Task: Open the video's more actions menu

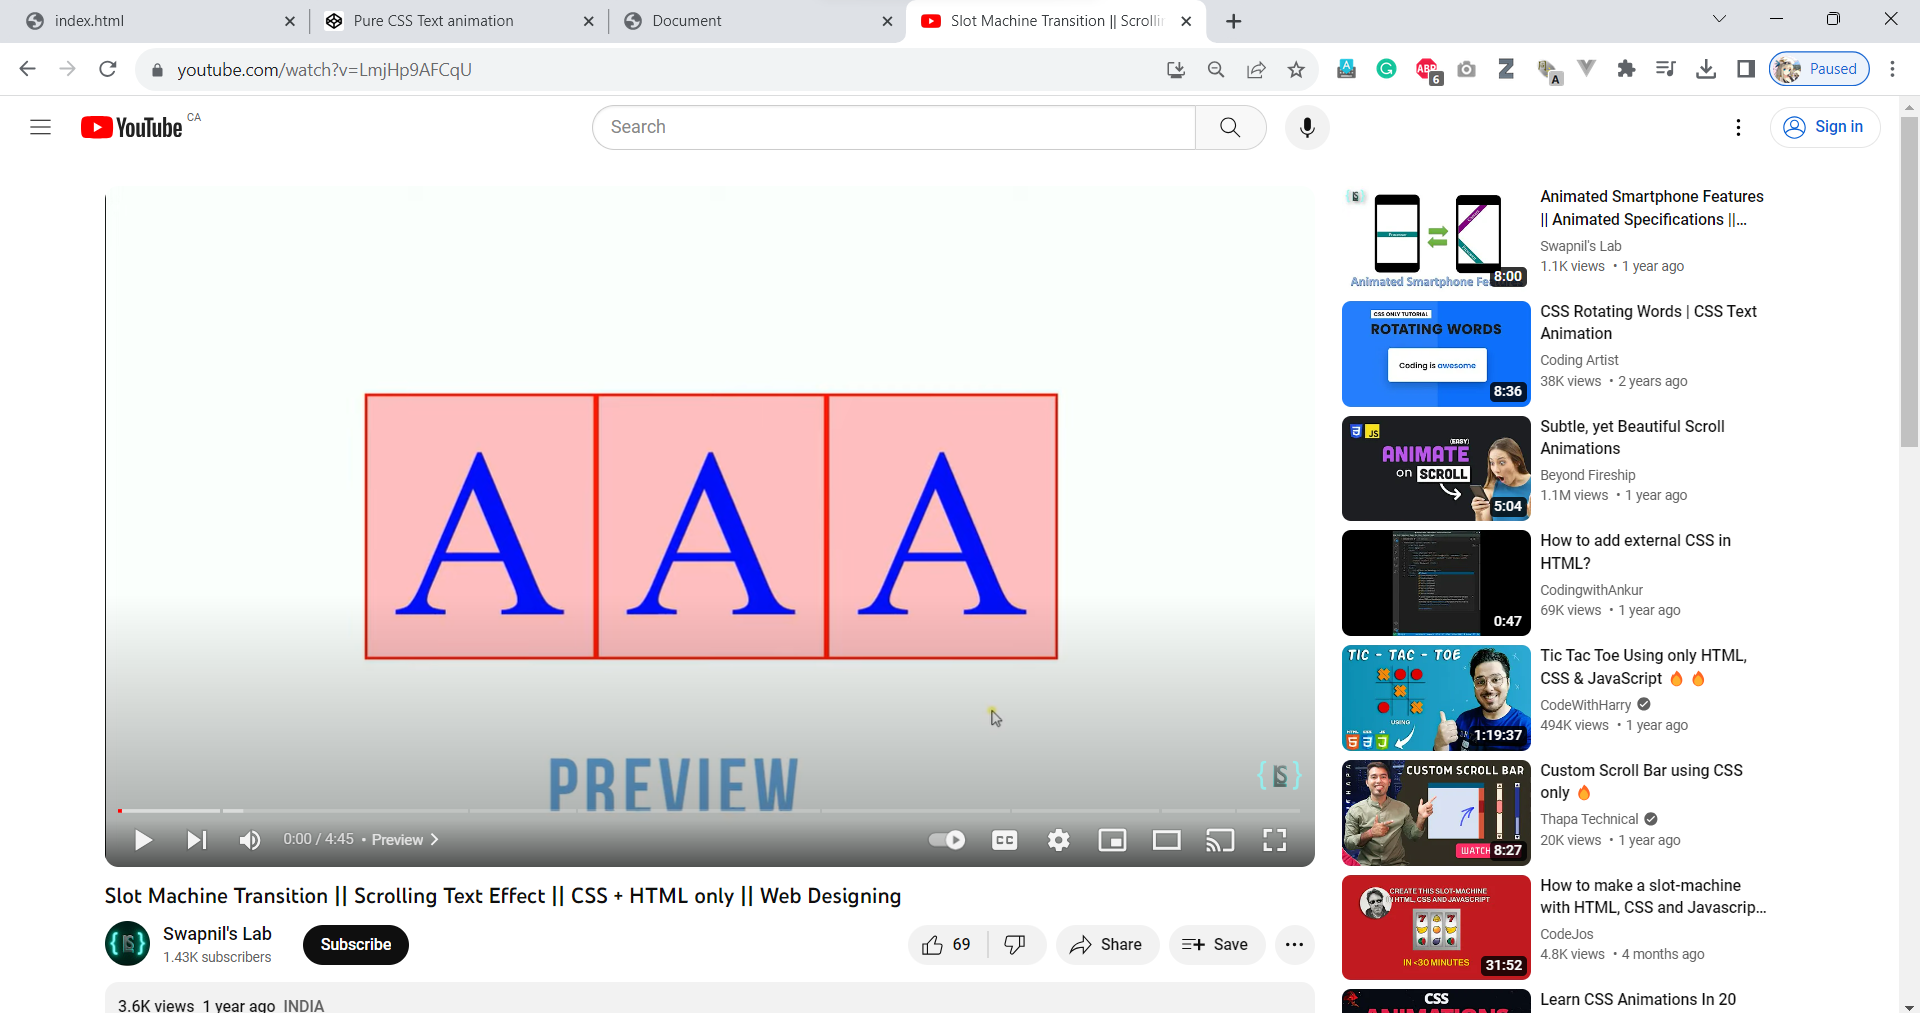Action: click(x=1294, y=944)
